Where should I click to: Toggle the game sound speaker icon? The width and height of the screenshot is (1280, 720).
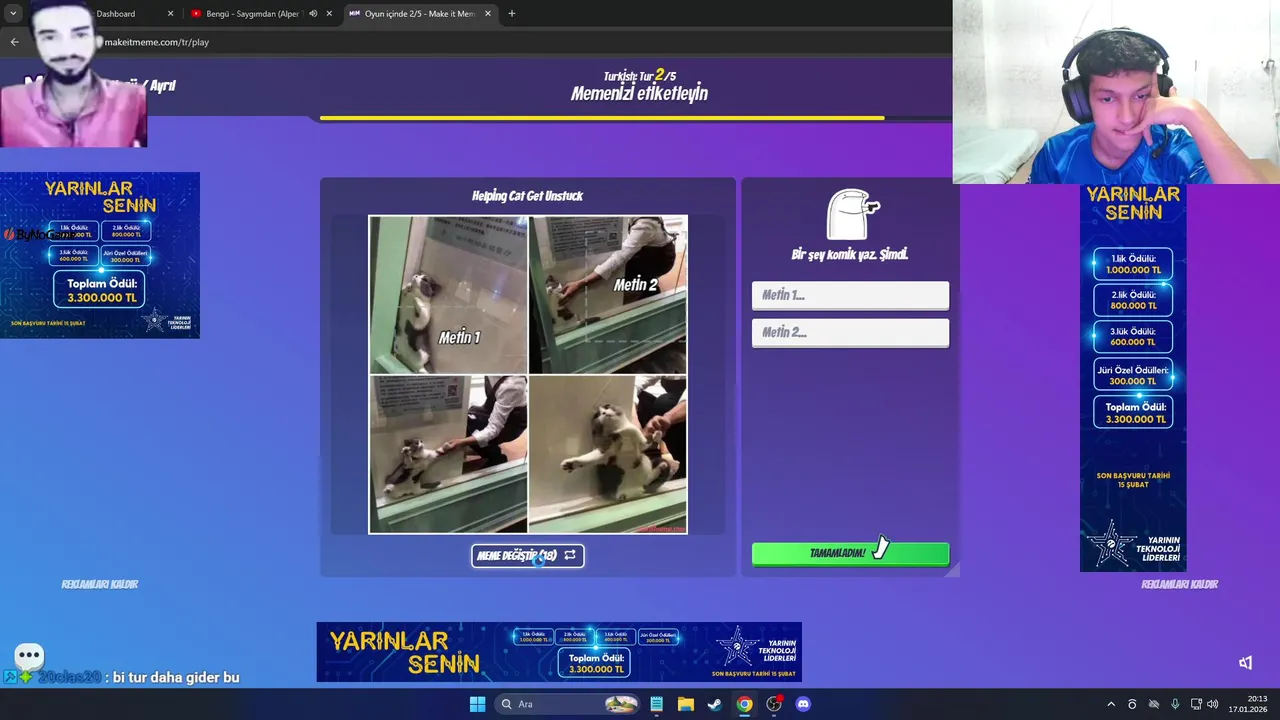click(1245, 662)
